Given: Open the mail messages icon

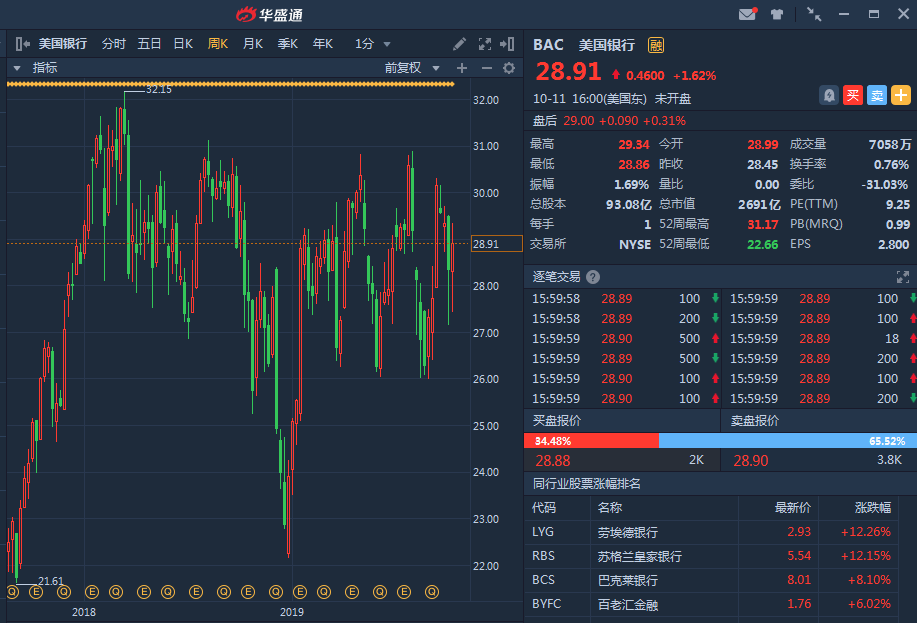Looking at the screenshot, I should click(x=747, y=14).
